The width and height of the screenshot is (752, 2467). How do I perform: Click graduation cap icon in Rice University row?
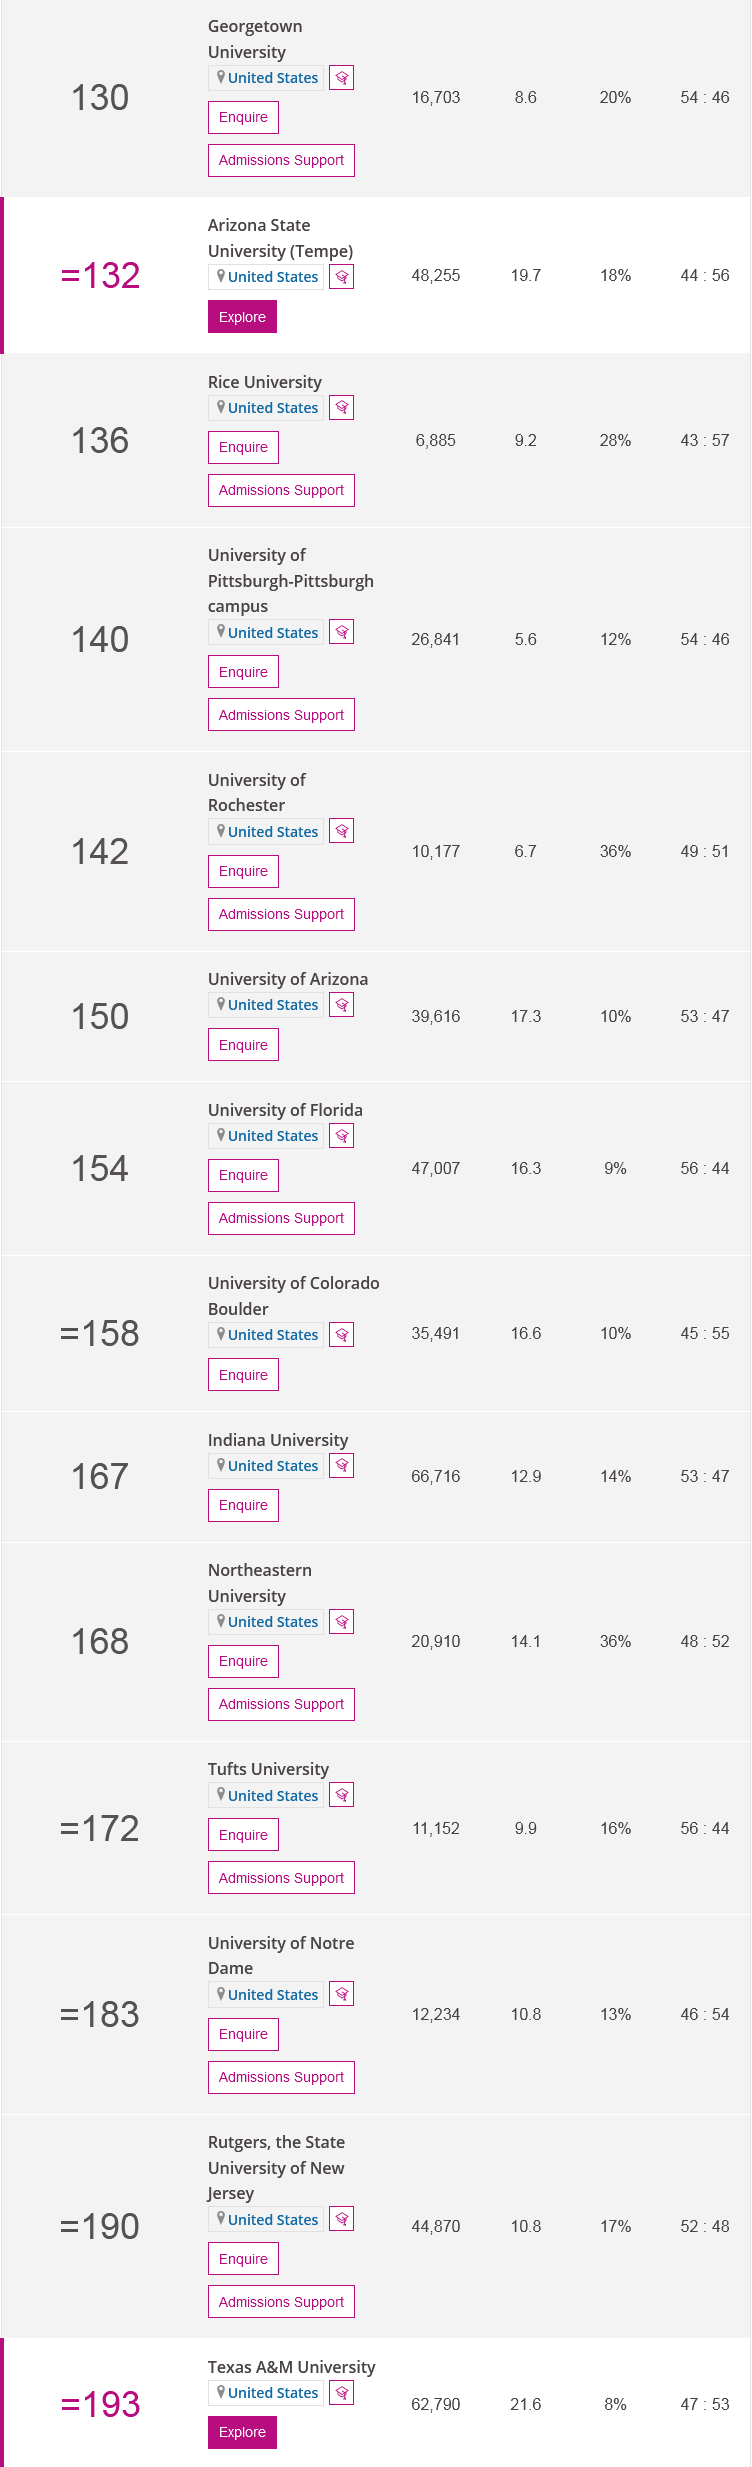click(x=342, y=408)
